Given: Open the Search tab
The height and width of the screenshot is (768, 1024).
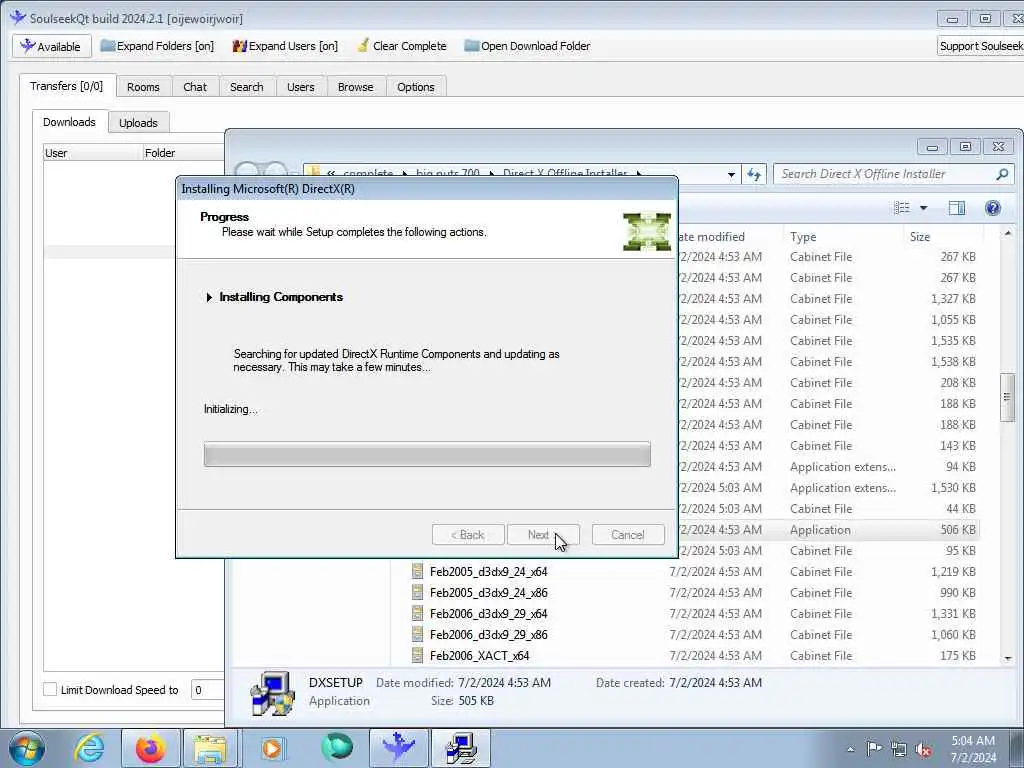Looking at the screenshot, I should (246, 87).
